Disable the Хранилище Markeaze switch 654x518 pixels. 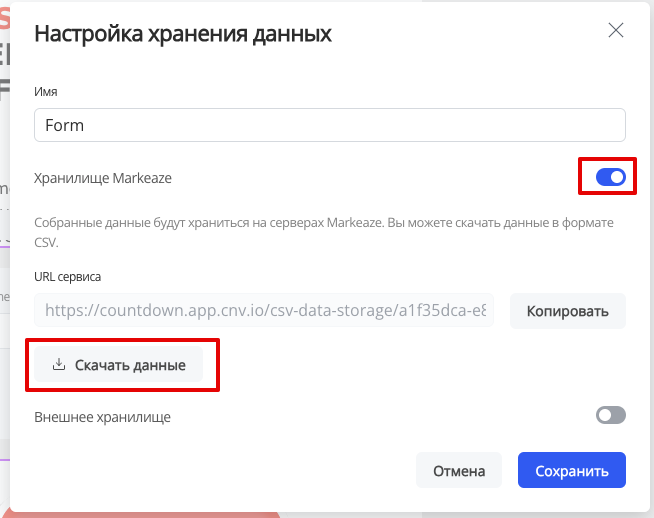coord(611,177)
